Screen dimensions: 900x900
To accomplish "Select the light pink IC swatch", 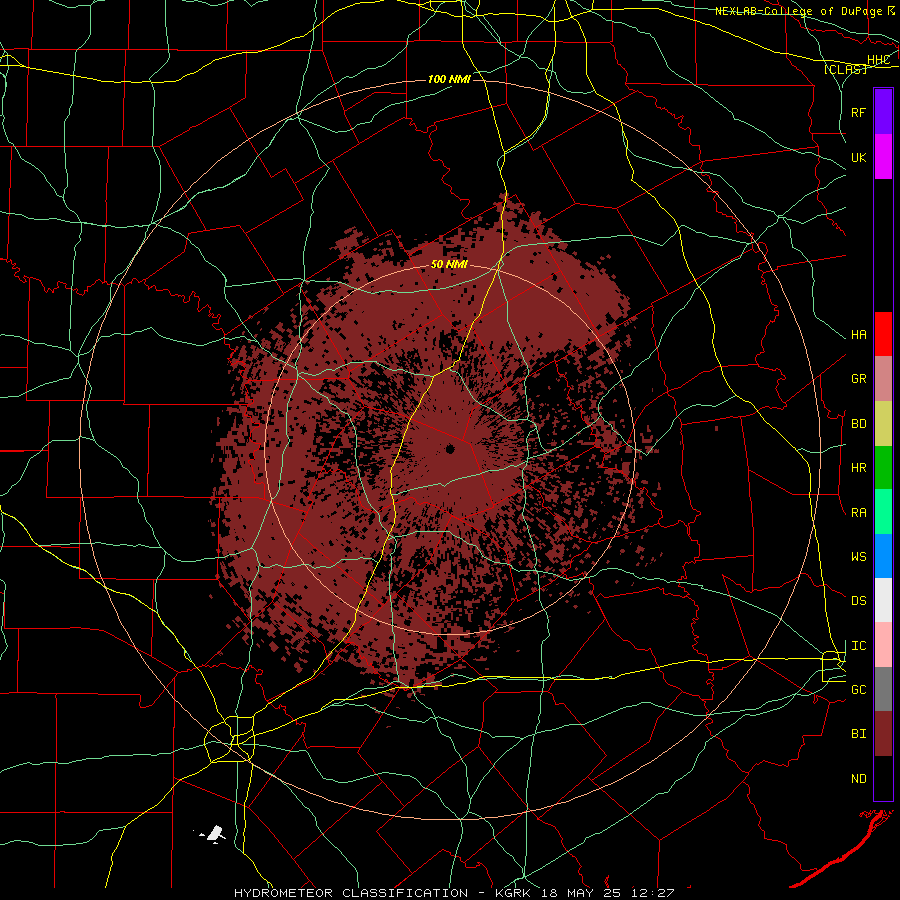I will [883, 645].
